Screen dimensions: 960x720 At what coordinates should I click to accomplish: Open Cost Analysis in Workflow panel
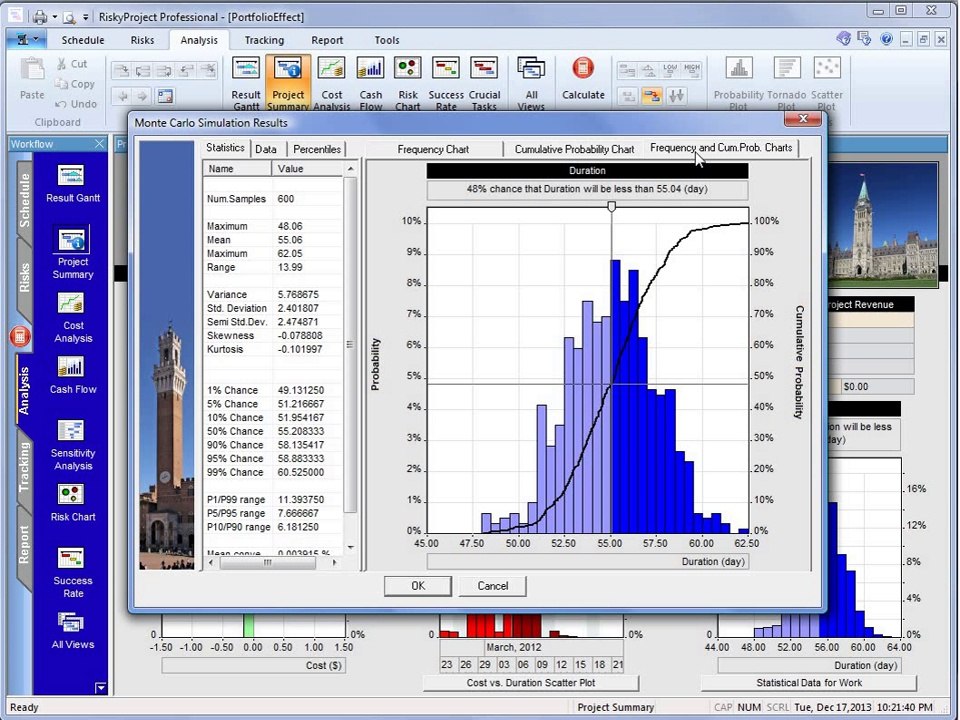73,318
